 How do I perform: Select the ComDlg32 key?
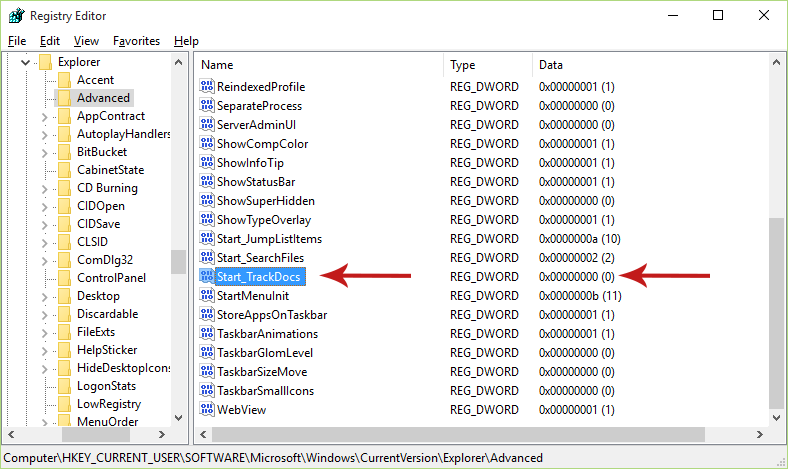[105, 260]
